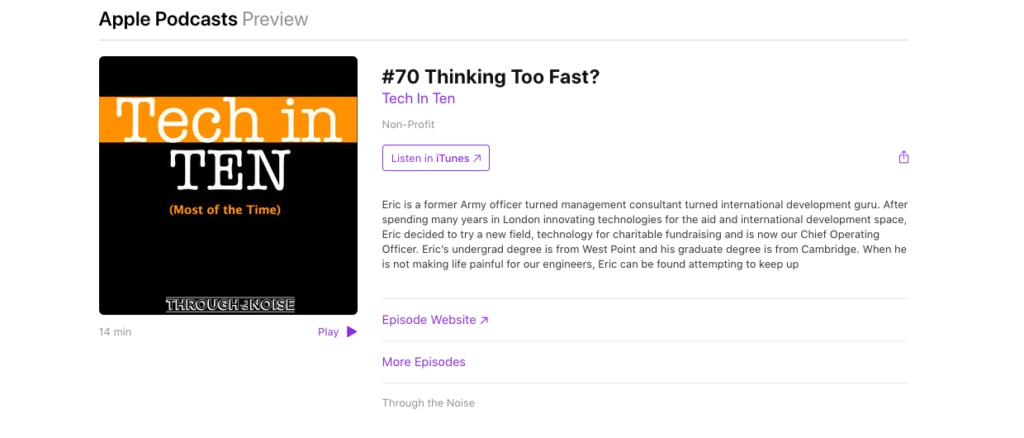Viewport: 1024px width, 438px height.
Task: Open the Episode Website link
Action: (435, 320)
